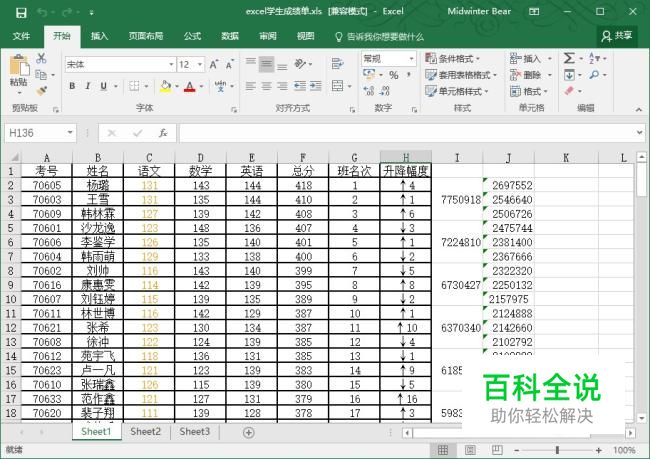Apply yellow fill color bucket
This screenshot has height=459, width=650.
[165, 87]
